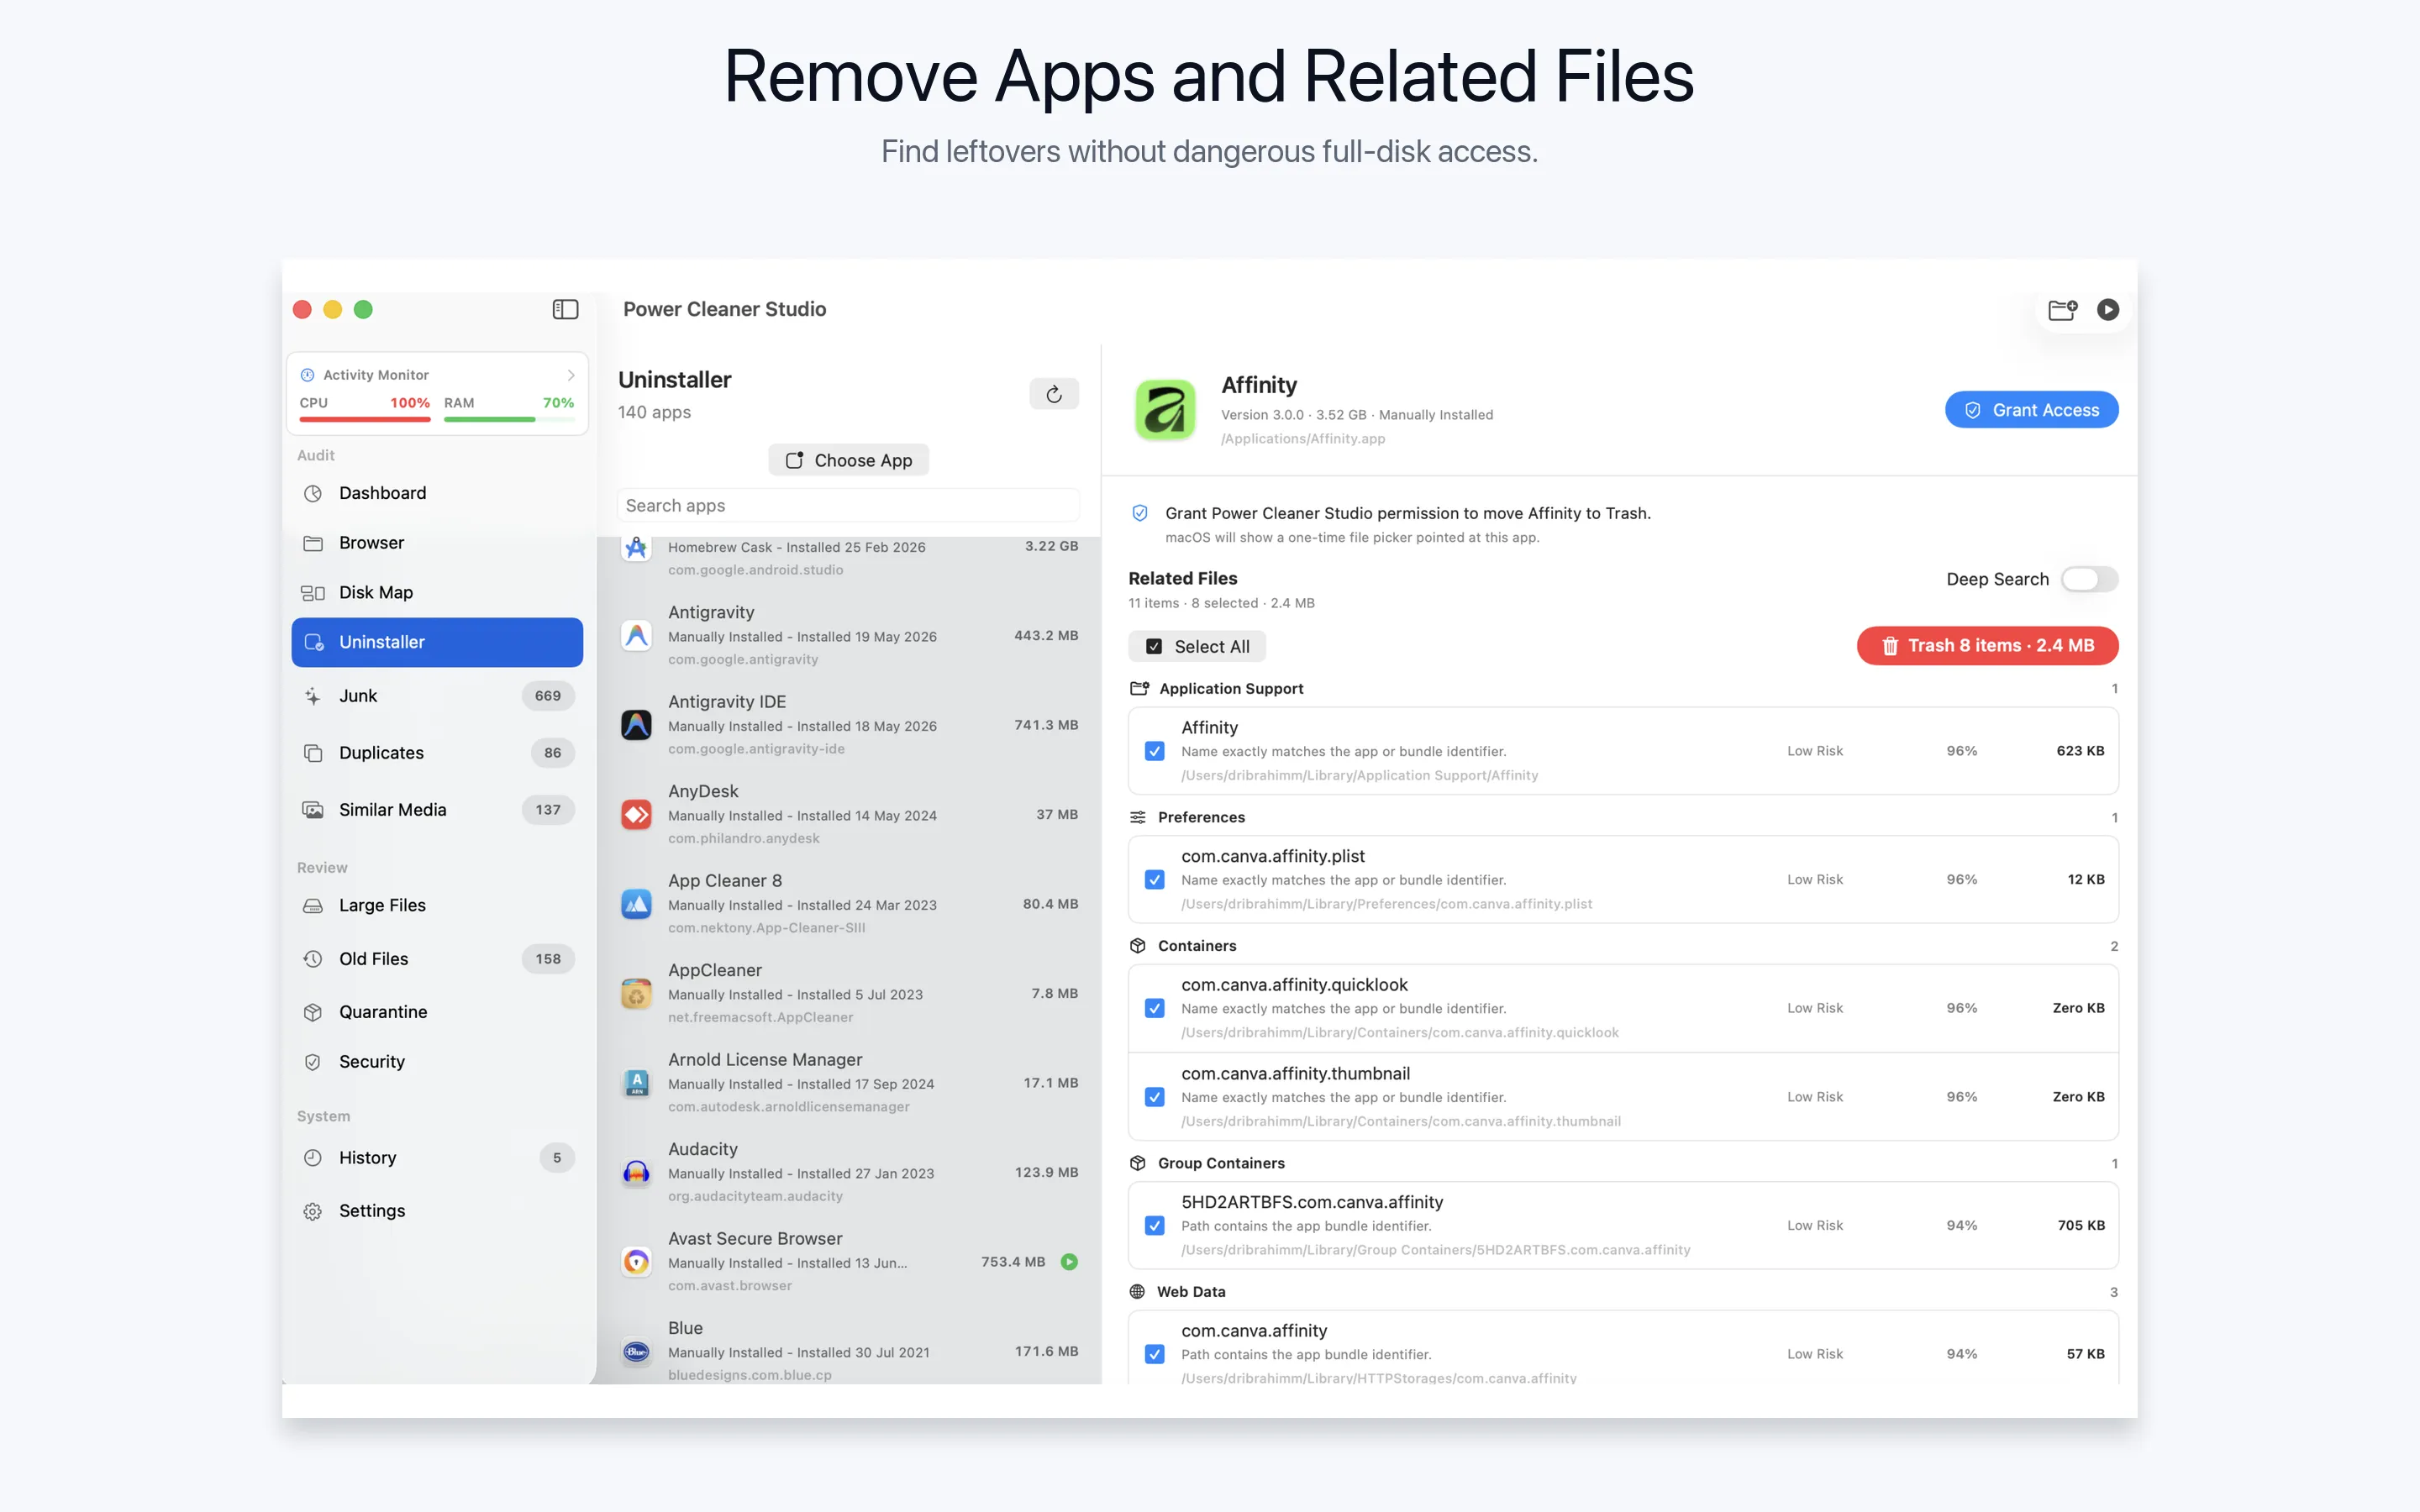This screenshot has width=2420, height=1512.
Task: Collapse the Application Support section header
Action: tap(1623, 689)
